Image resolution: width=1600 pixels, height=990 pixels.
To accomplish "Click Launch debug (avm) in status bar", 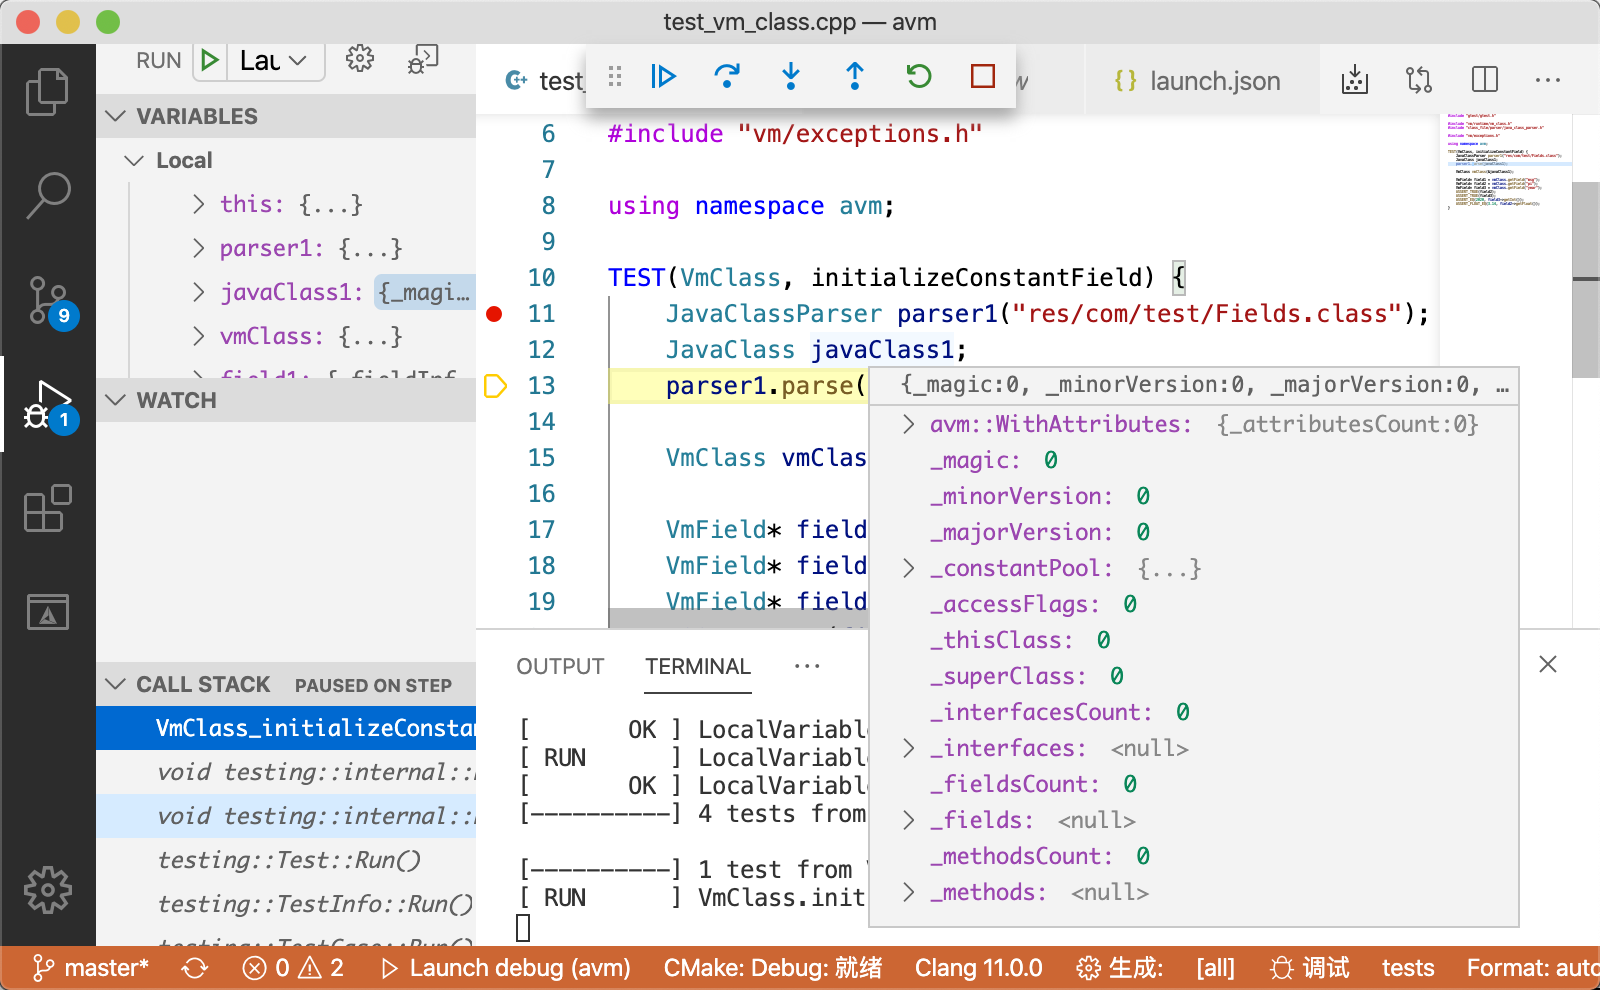I will pos(506,968).
